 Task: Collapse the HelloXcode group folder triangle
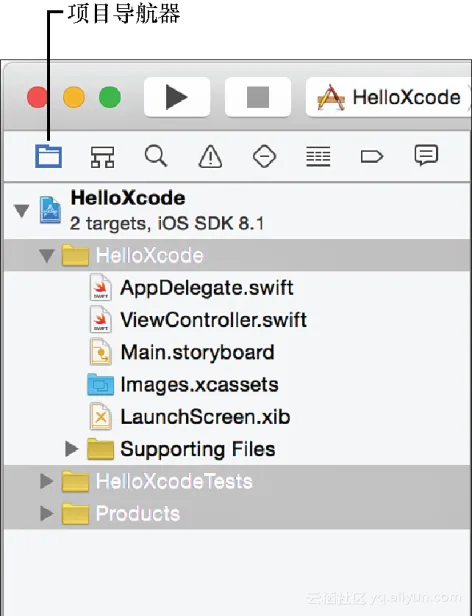tap(47, 256)
